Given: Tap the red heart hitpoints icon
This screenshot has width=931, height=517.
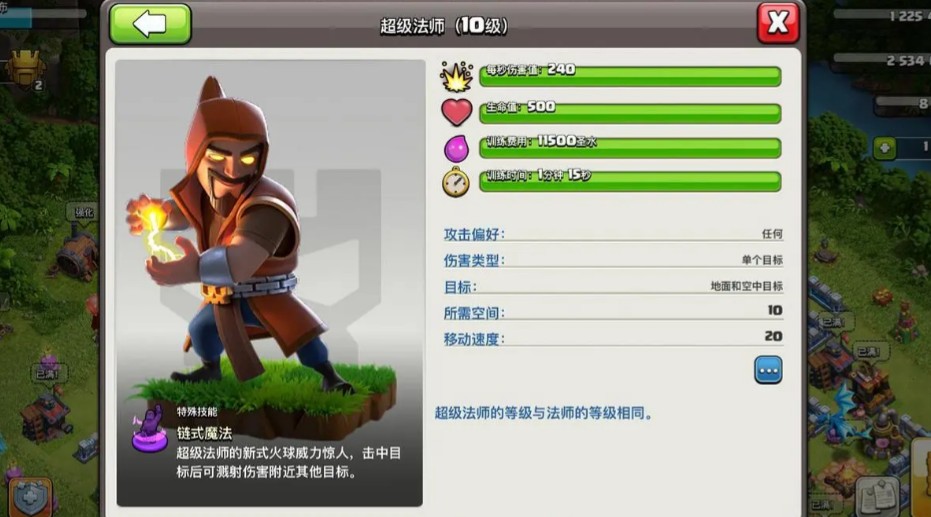Looking at the screenshot, I should 456,112.
